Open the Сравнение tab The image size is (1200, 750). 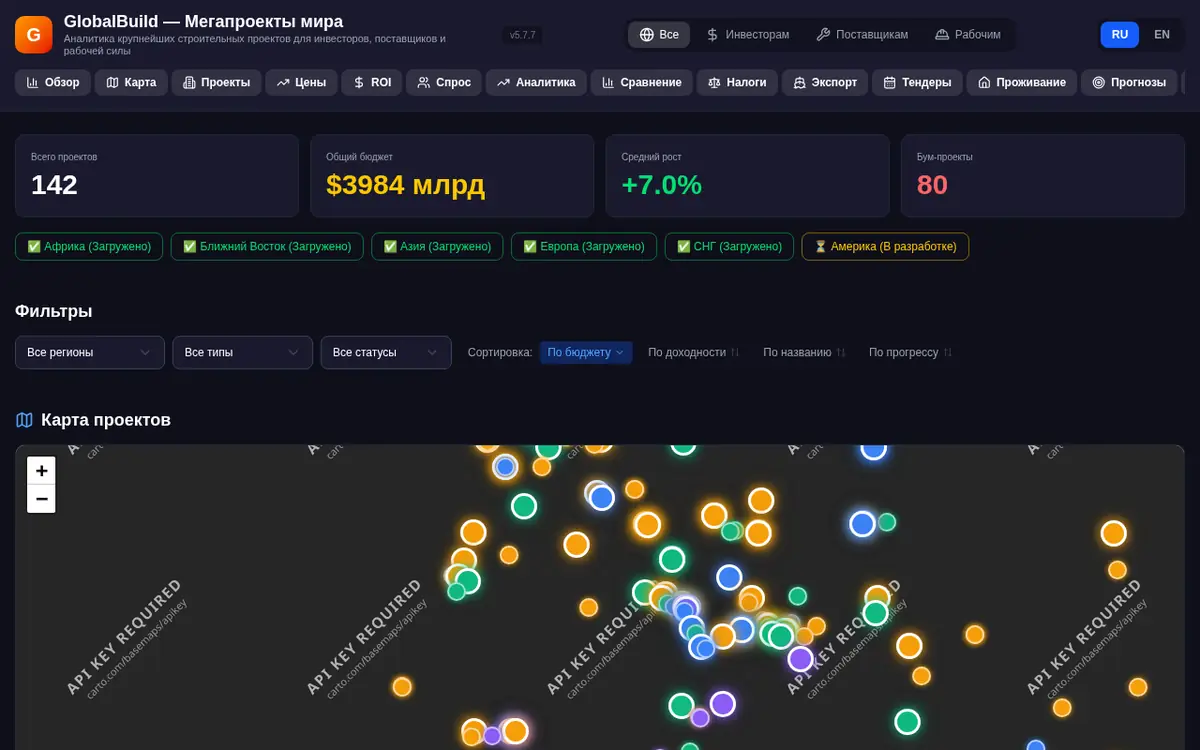point(642,82)
